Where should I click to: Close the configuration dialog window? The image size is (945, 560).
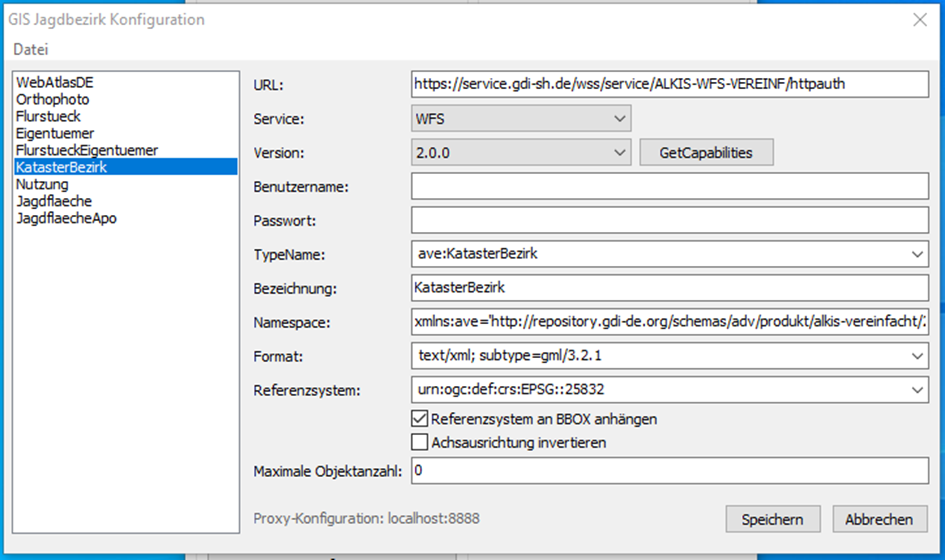(x=920, y=19)
